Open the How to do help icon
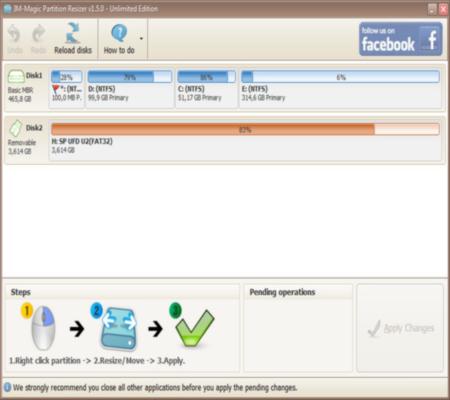Image resolution: width=450 pixels, height=400 pixels. 119,33
